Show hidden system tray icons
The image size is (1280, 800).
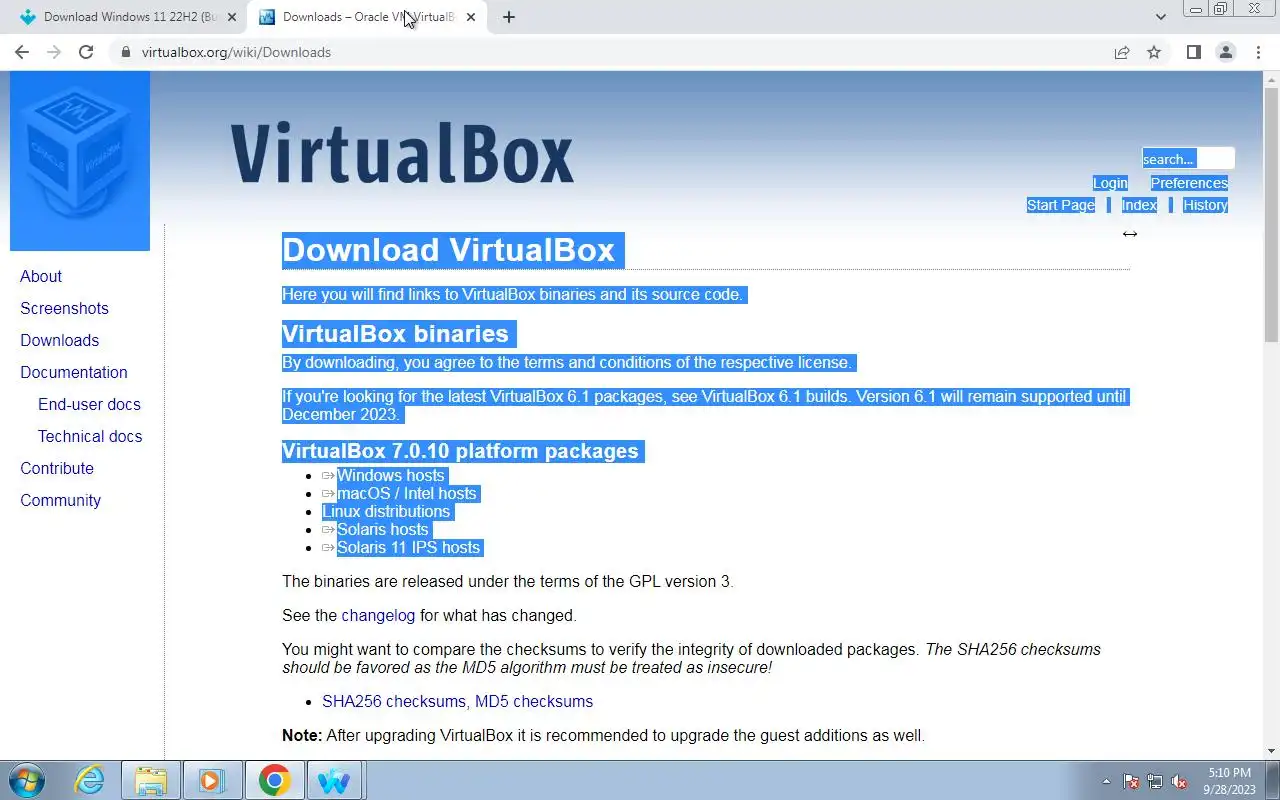tap(1106, 781)
